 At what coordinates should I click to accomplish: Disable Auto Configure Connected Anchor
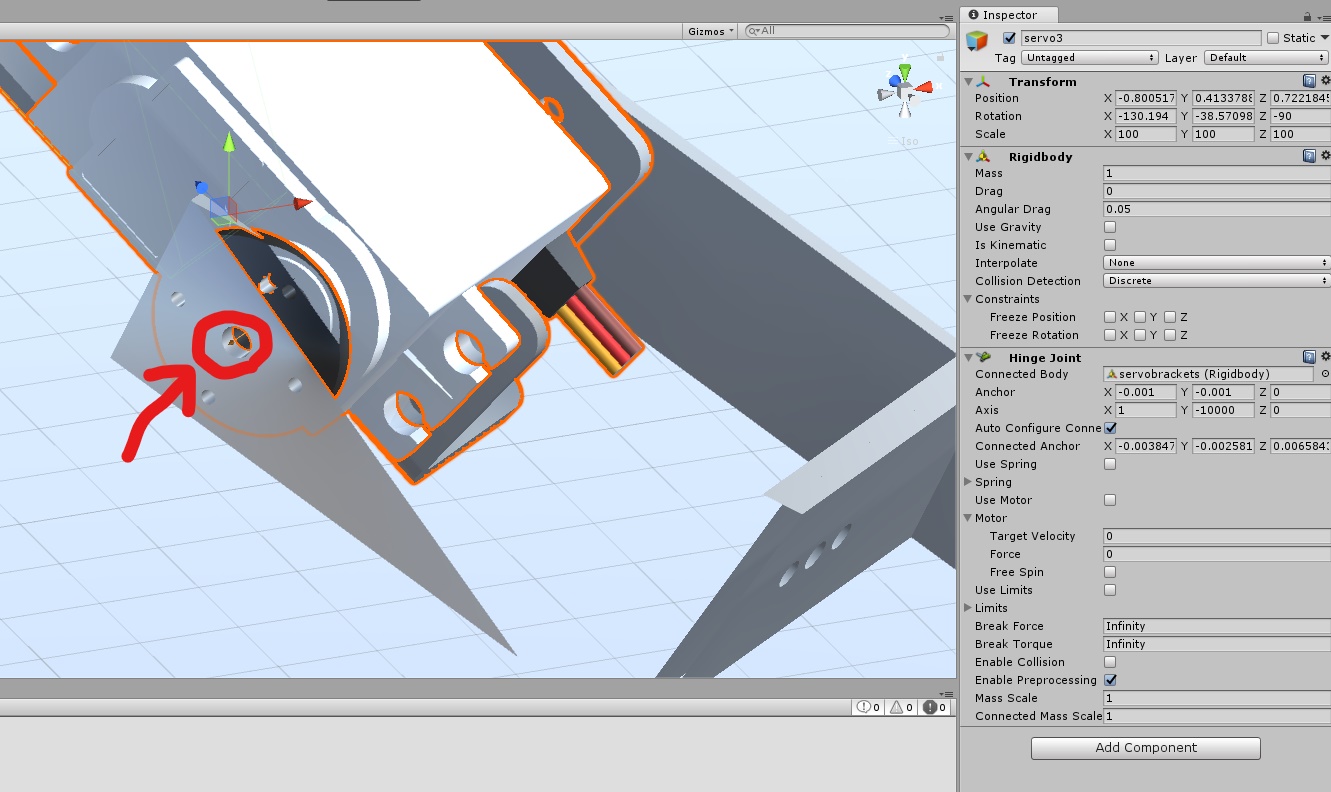(1109, 428)
